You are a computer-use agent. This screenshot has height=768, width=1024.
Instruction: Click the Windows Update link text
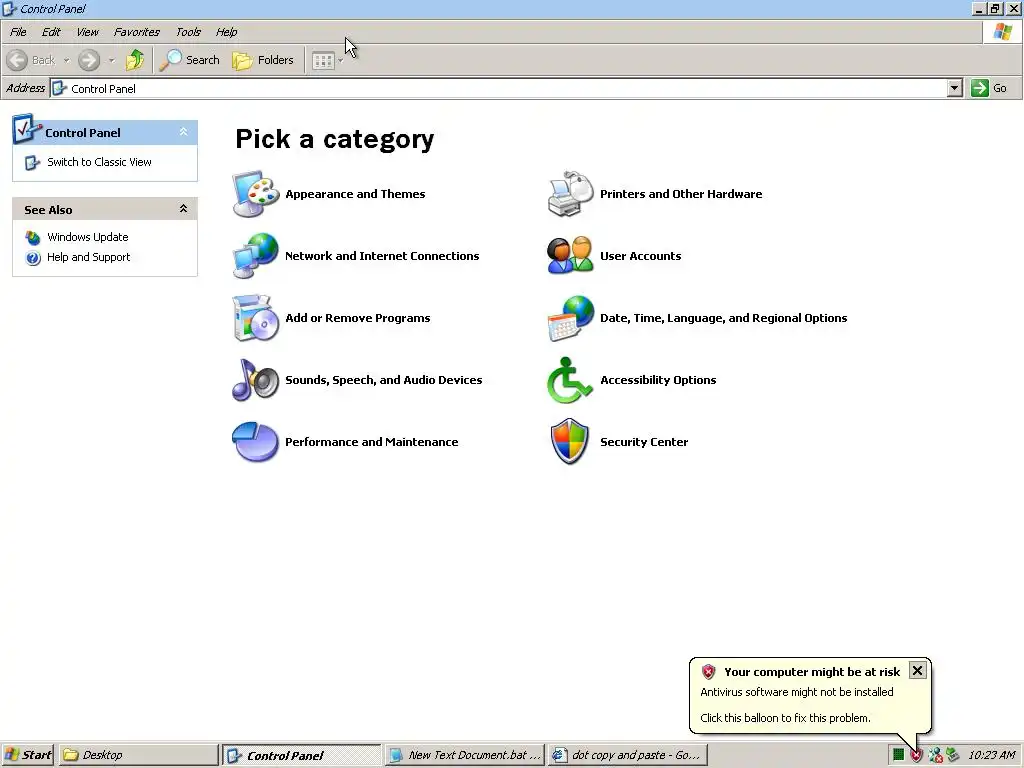[x=88, y=237]
